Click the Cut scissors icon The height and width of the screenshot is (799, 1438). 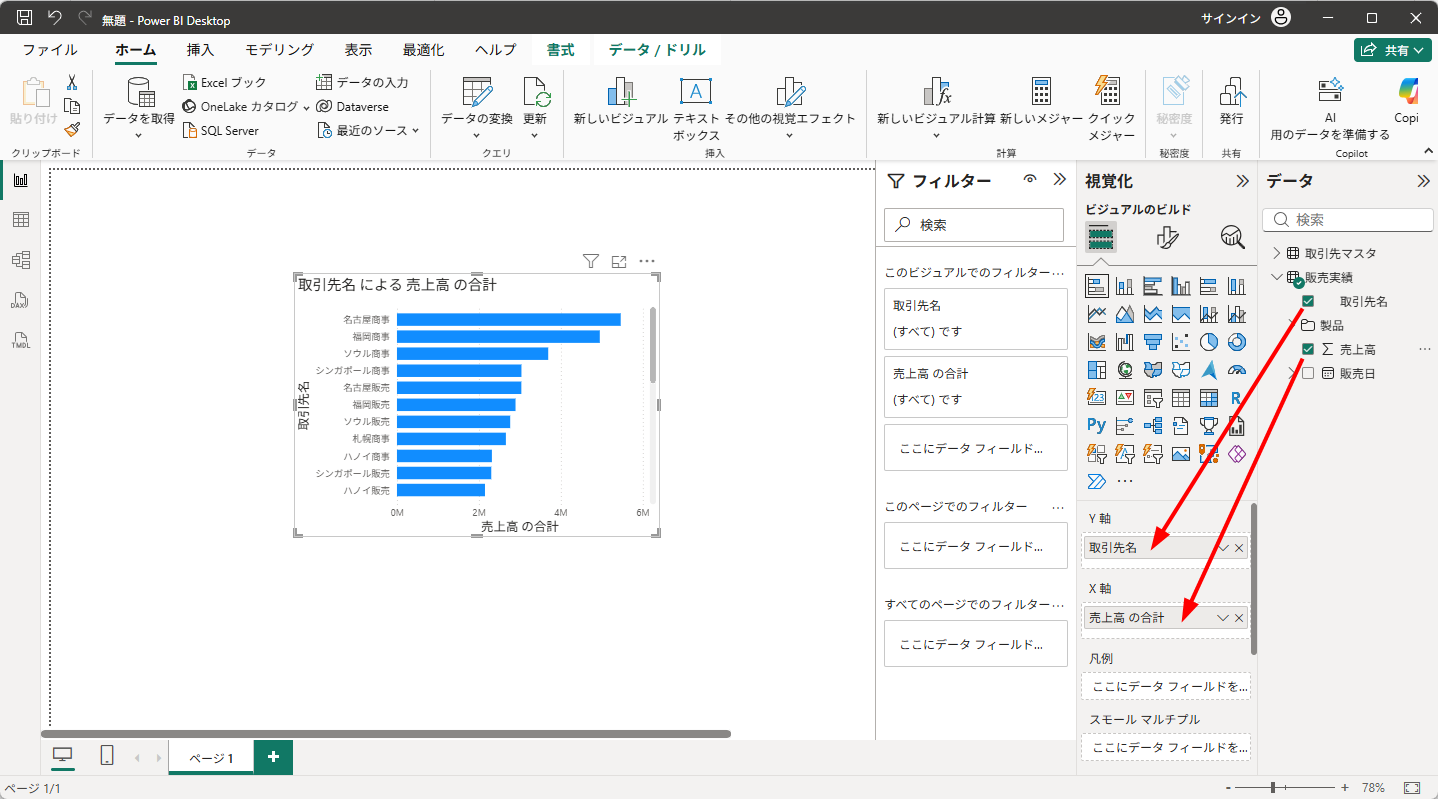coord(72,83)
